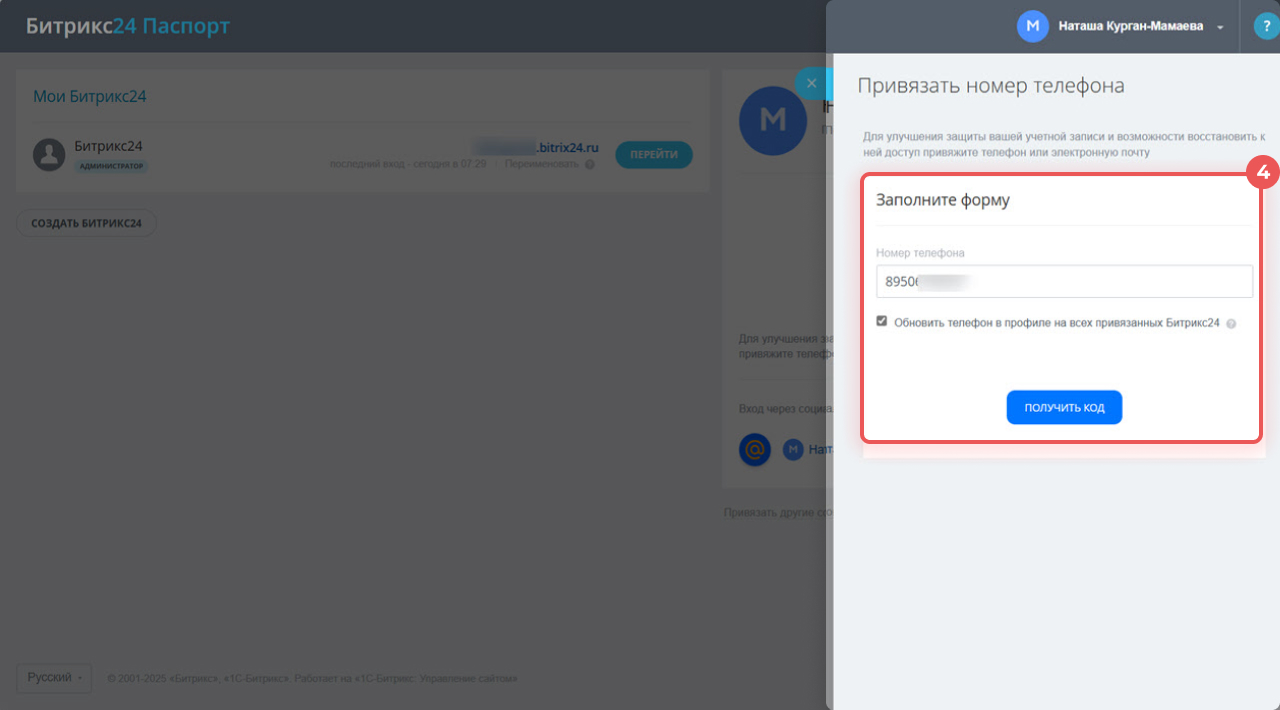Click the СОЗДАТЬ БИТРИКС24 button
This screenshot has width=1280, height=710.
(x=87, y=223)
